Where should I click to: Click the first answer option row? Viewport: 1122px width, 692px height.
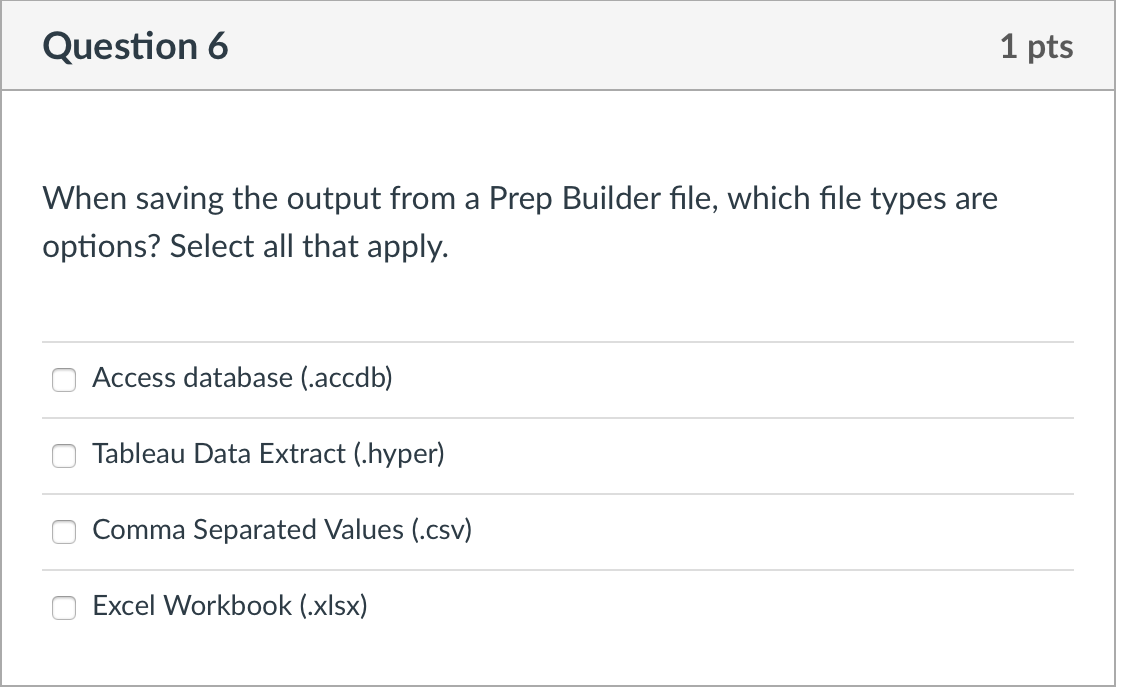point(560,380)
